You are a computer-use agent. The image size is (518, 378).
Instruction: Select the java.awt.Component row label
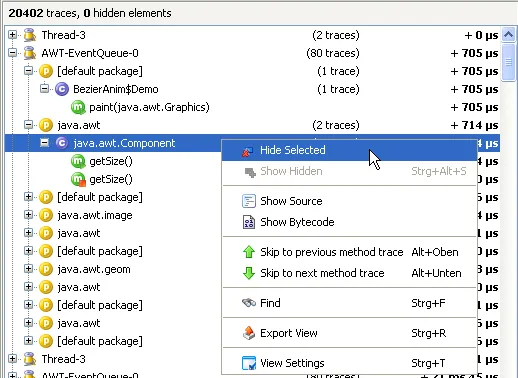(x=124, y=143)
